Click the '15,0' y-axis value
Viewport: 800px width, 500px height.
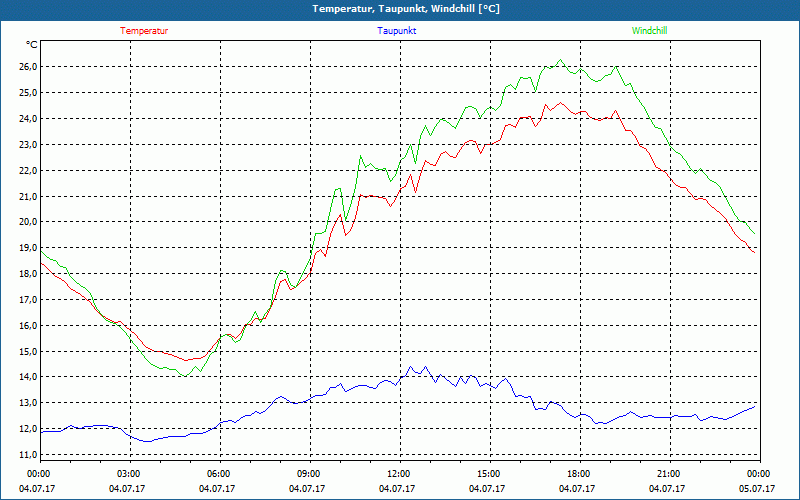click(x=28, y=352)
